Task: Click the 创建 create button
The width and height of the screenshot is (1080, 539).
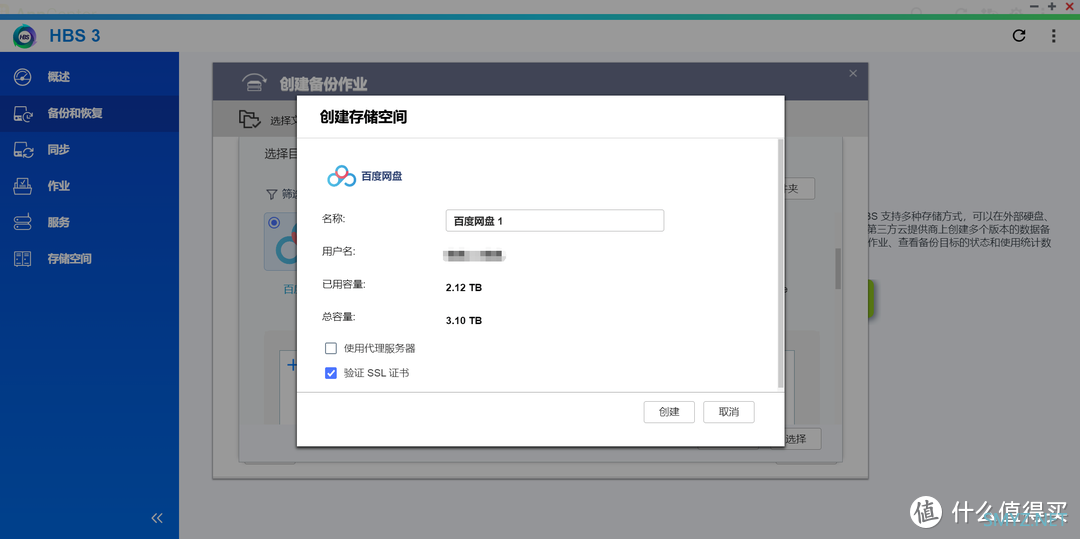Action: 669,412
